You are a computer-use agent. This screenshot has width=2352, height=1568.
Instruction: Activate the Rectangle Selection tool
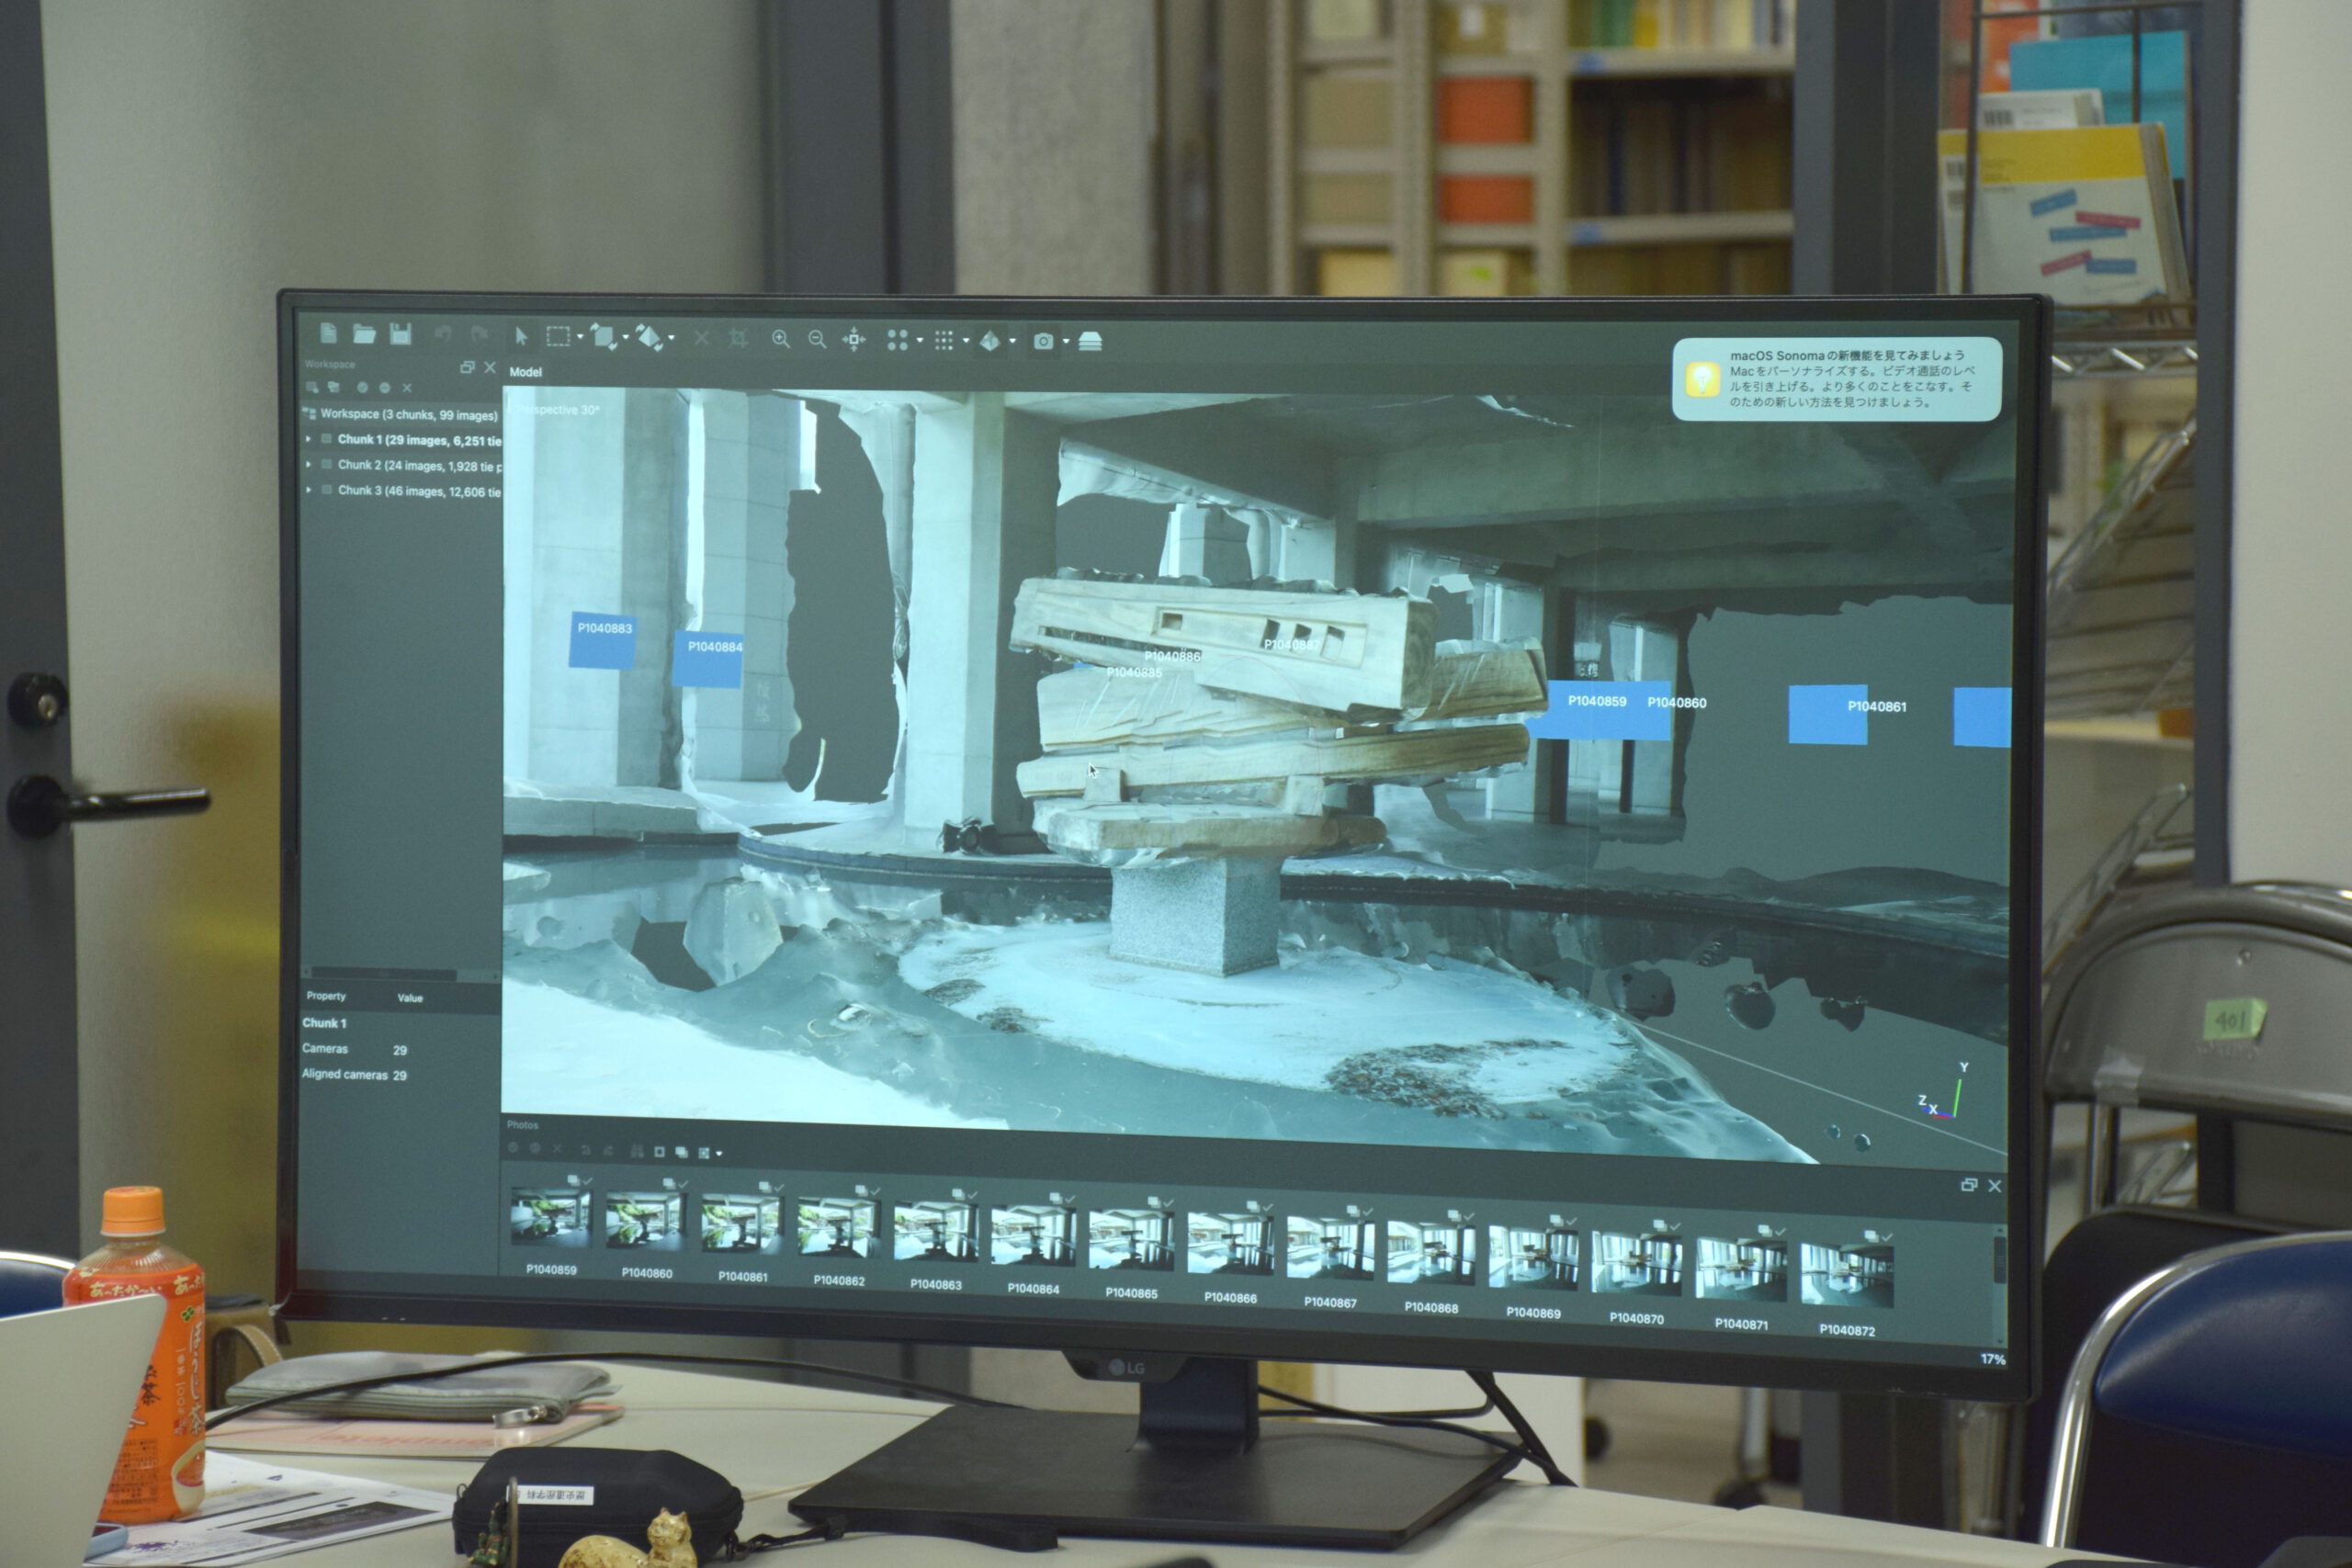(x=558, y=336)
